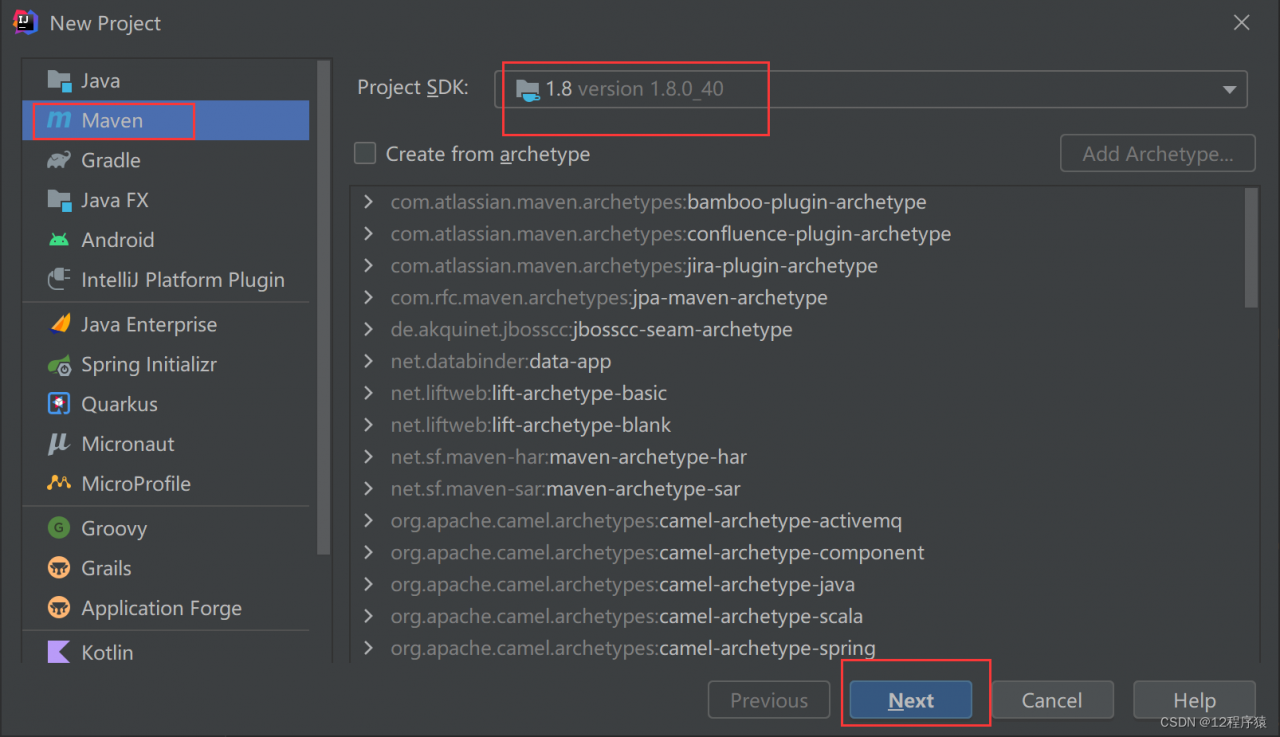The image size is (1280, 737).
Task: Click the "New Project" title text
Action: point(105,23)
